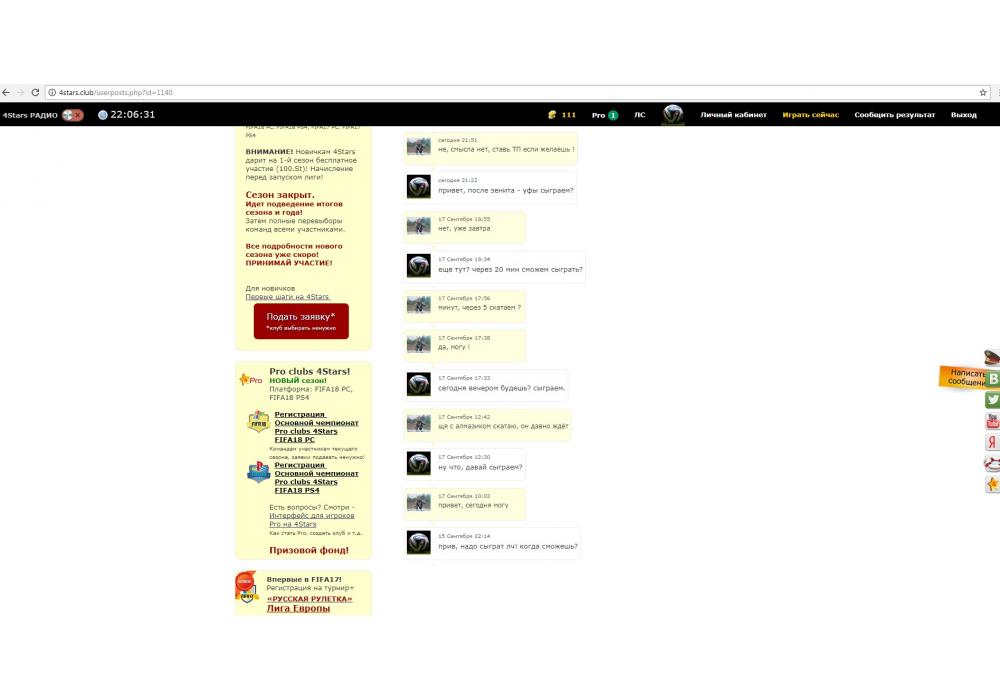
Task: Go forward with the browser forward arrow
Action: [20, 92]
